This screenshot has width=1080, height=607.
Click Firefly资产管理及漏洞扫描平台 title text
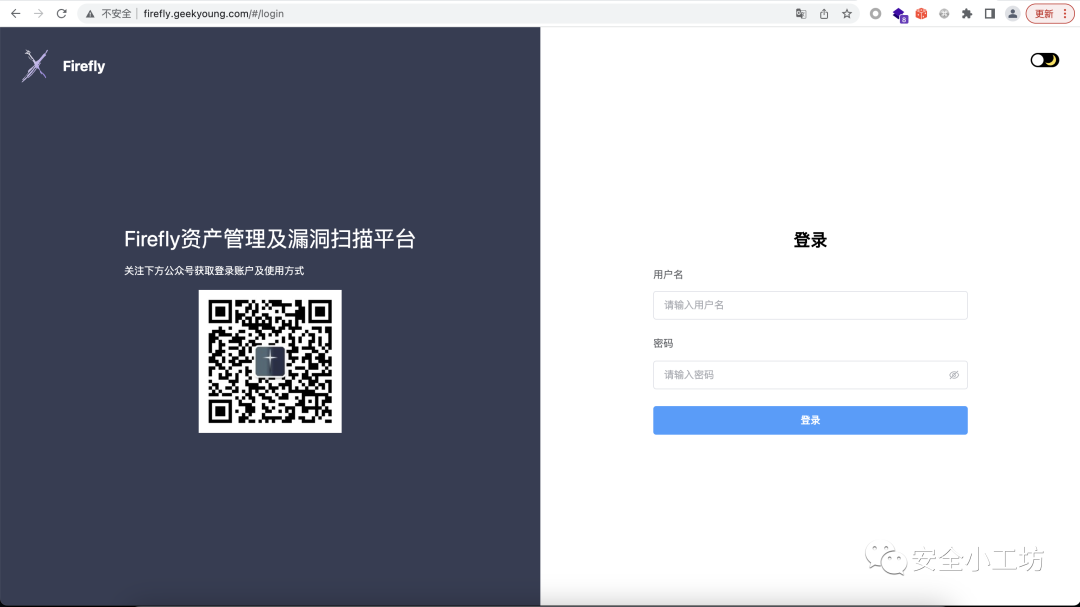click(270, 239)
